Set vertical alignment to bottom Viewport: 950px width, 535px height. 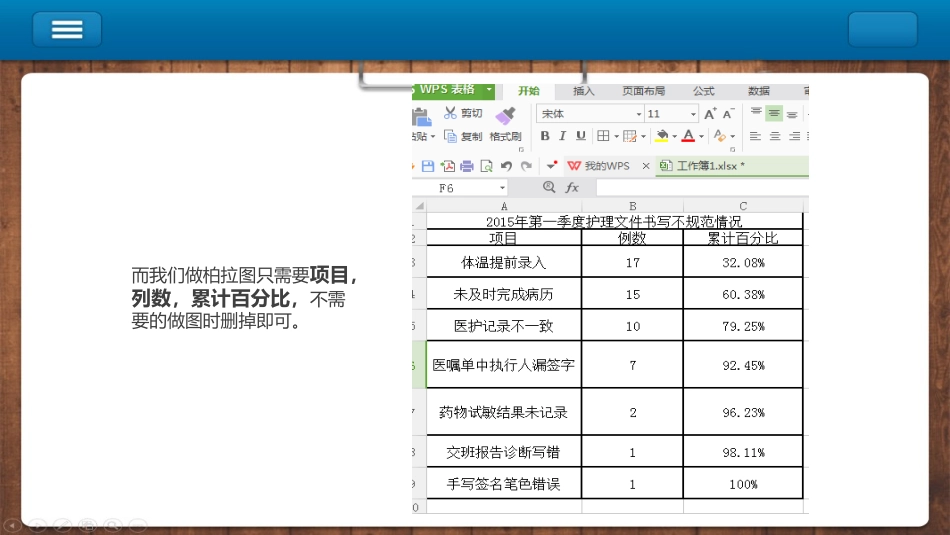792,113
